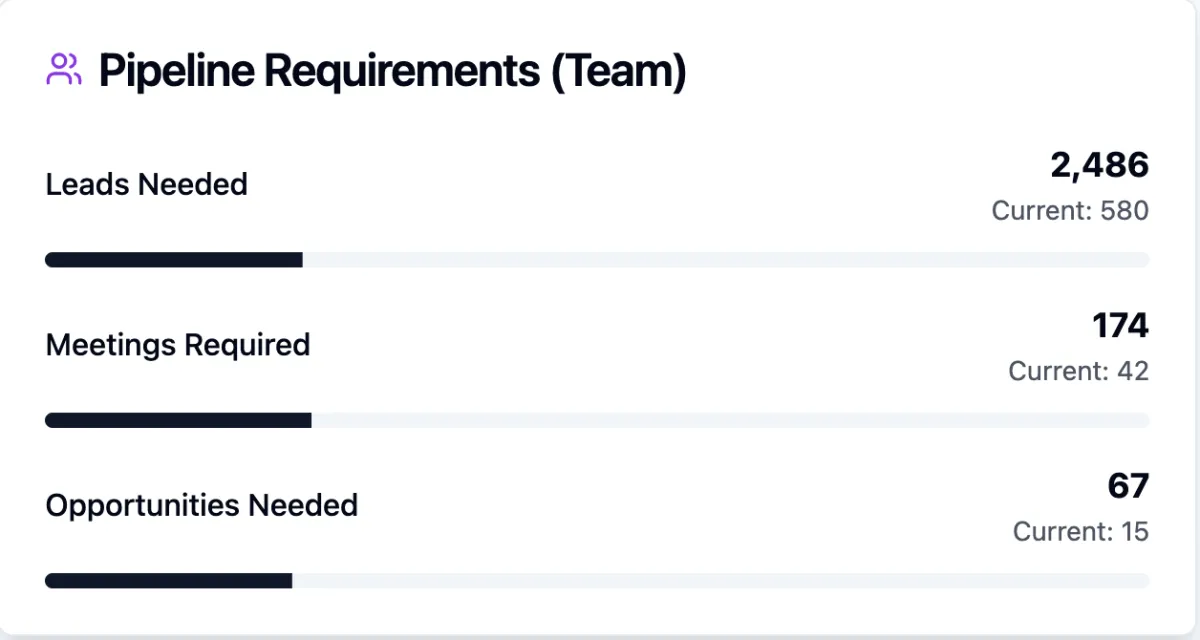The height and width of the screenshot is (640, 1200).
Task: Click the 67 opportunities target value
Action: (1128, 486)
